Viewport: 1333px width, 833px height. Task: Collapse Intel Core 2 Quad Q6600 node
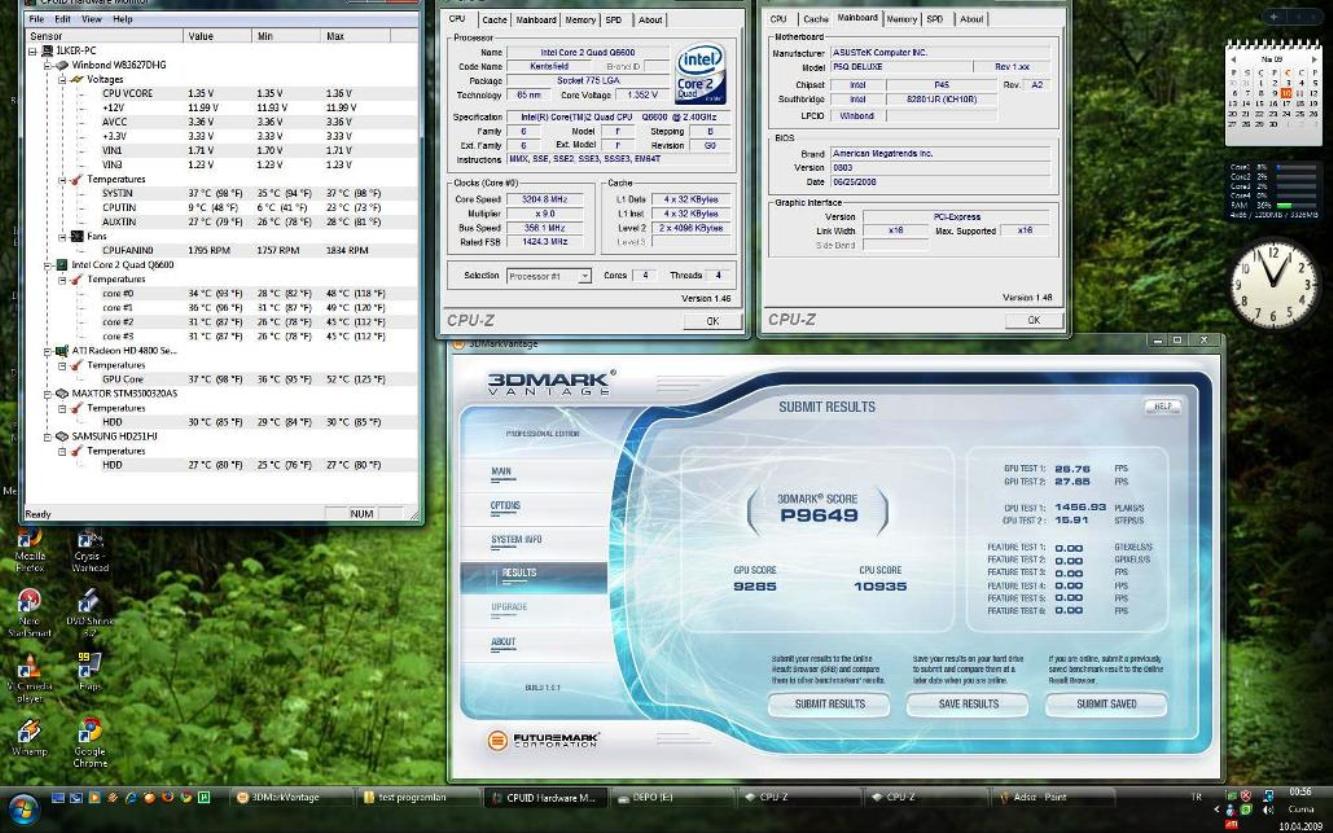click(47, 265)
